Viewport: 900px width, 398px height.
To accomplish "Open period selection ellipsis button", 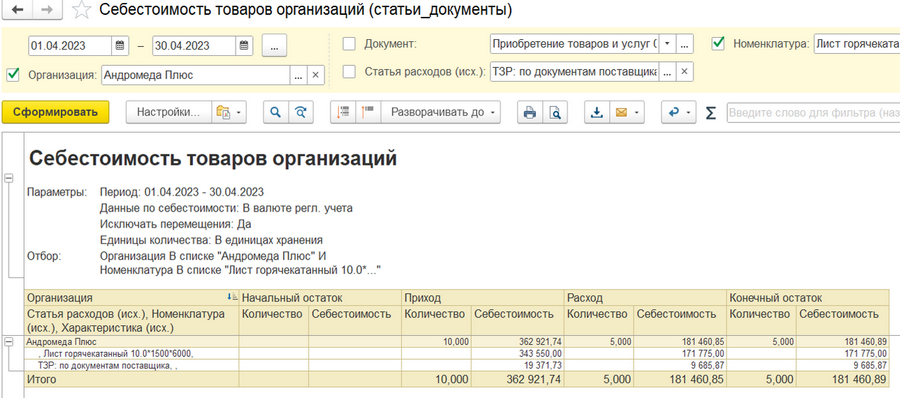I will click(274, 46).
